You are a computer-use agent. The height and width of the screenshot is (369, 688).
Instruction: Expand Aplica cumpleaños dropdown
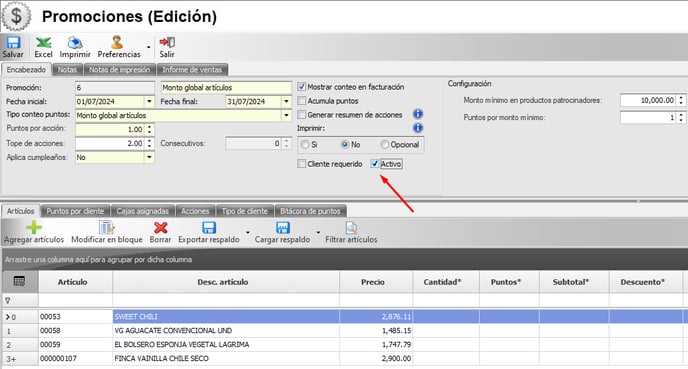click(x=149, y=157)
